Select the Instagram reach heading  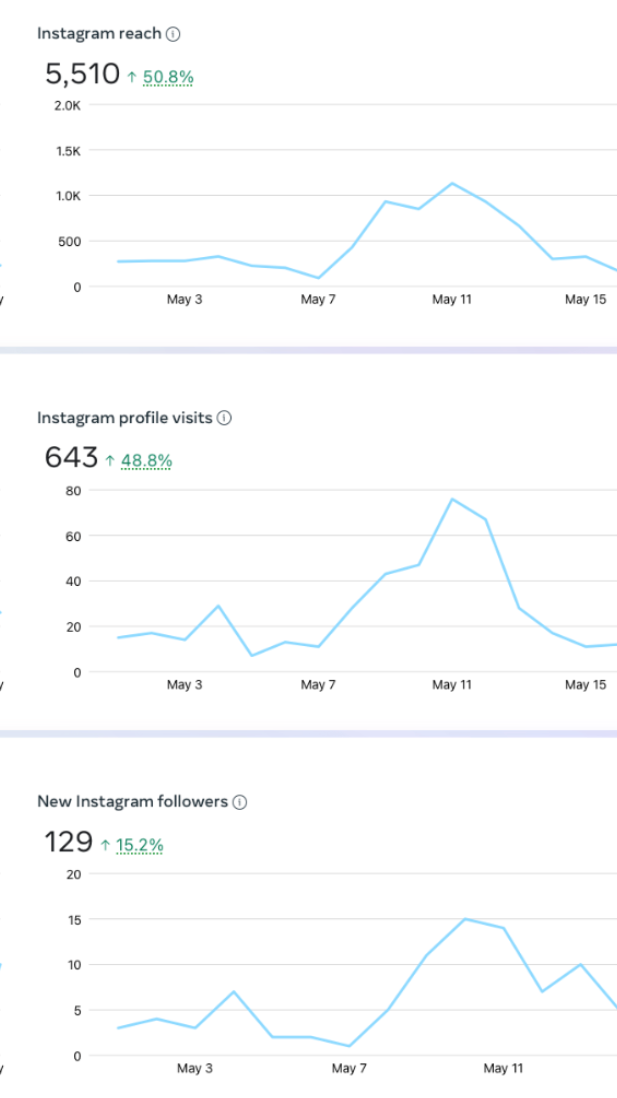(x=99, y=34)
